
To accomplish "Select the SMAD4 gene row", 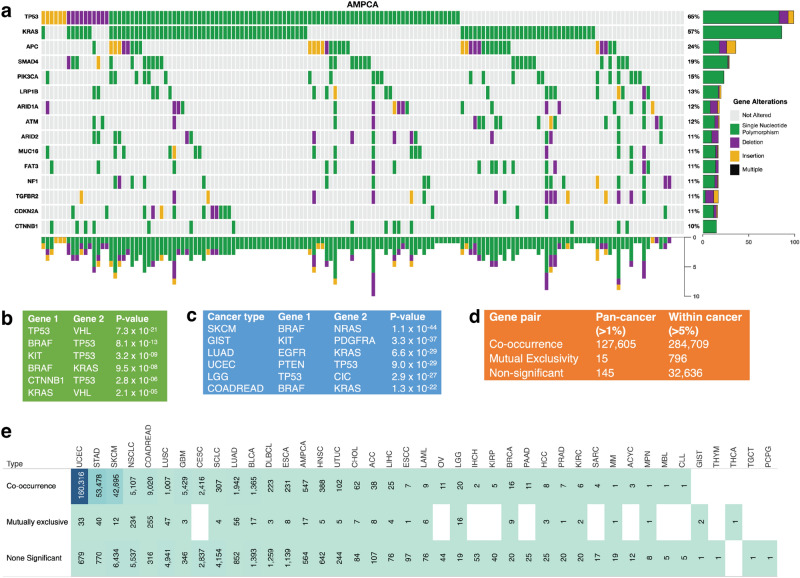I will point(29,62).
